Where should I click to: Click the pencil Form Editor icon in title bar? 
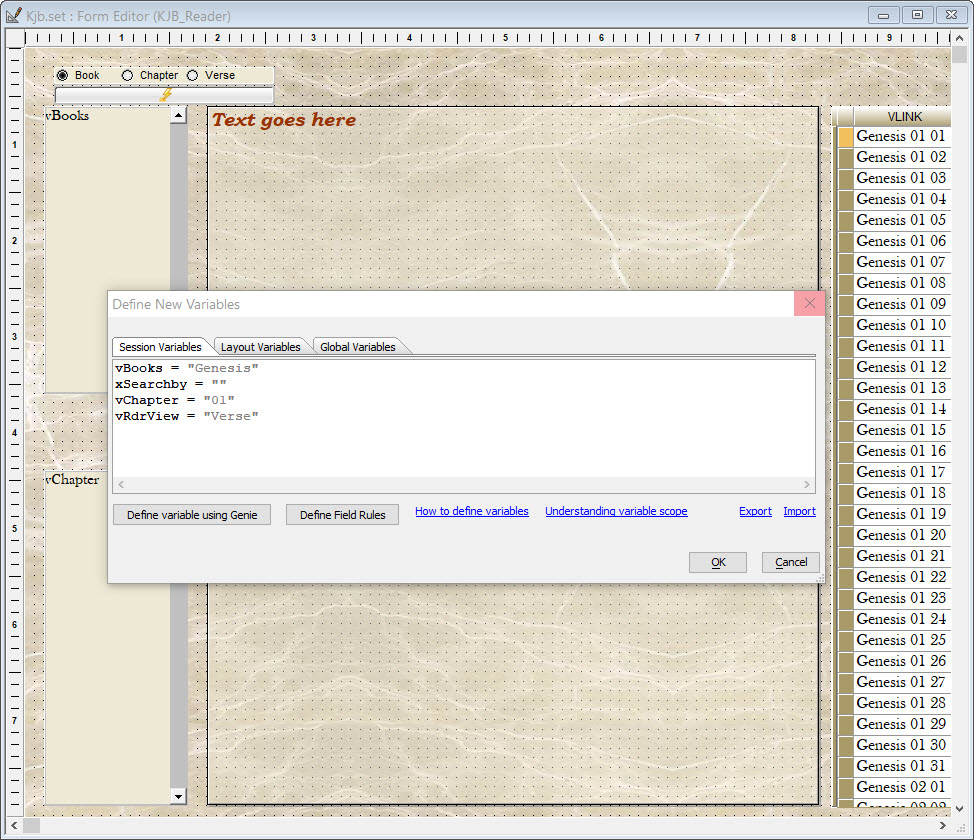pos(14,14)
